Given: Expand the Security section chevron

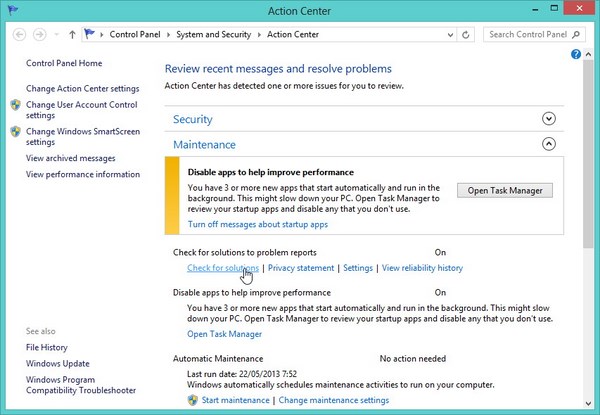Looking at the screenshot, I should (549, 119).
